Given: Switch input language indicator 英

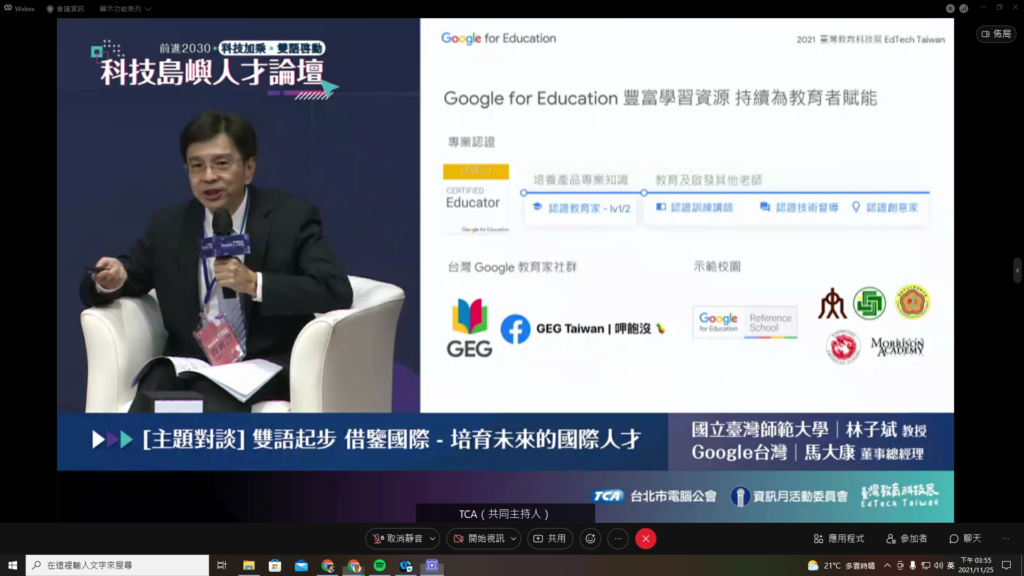Looking at the screenshot, I should [951, 566].
